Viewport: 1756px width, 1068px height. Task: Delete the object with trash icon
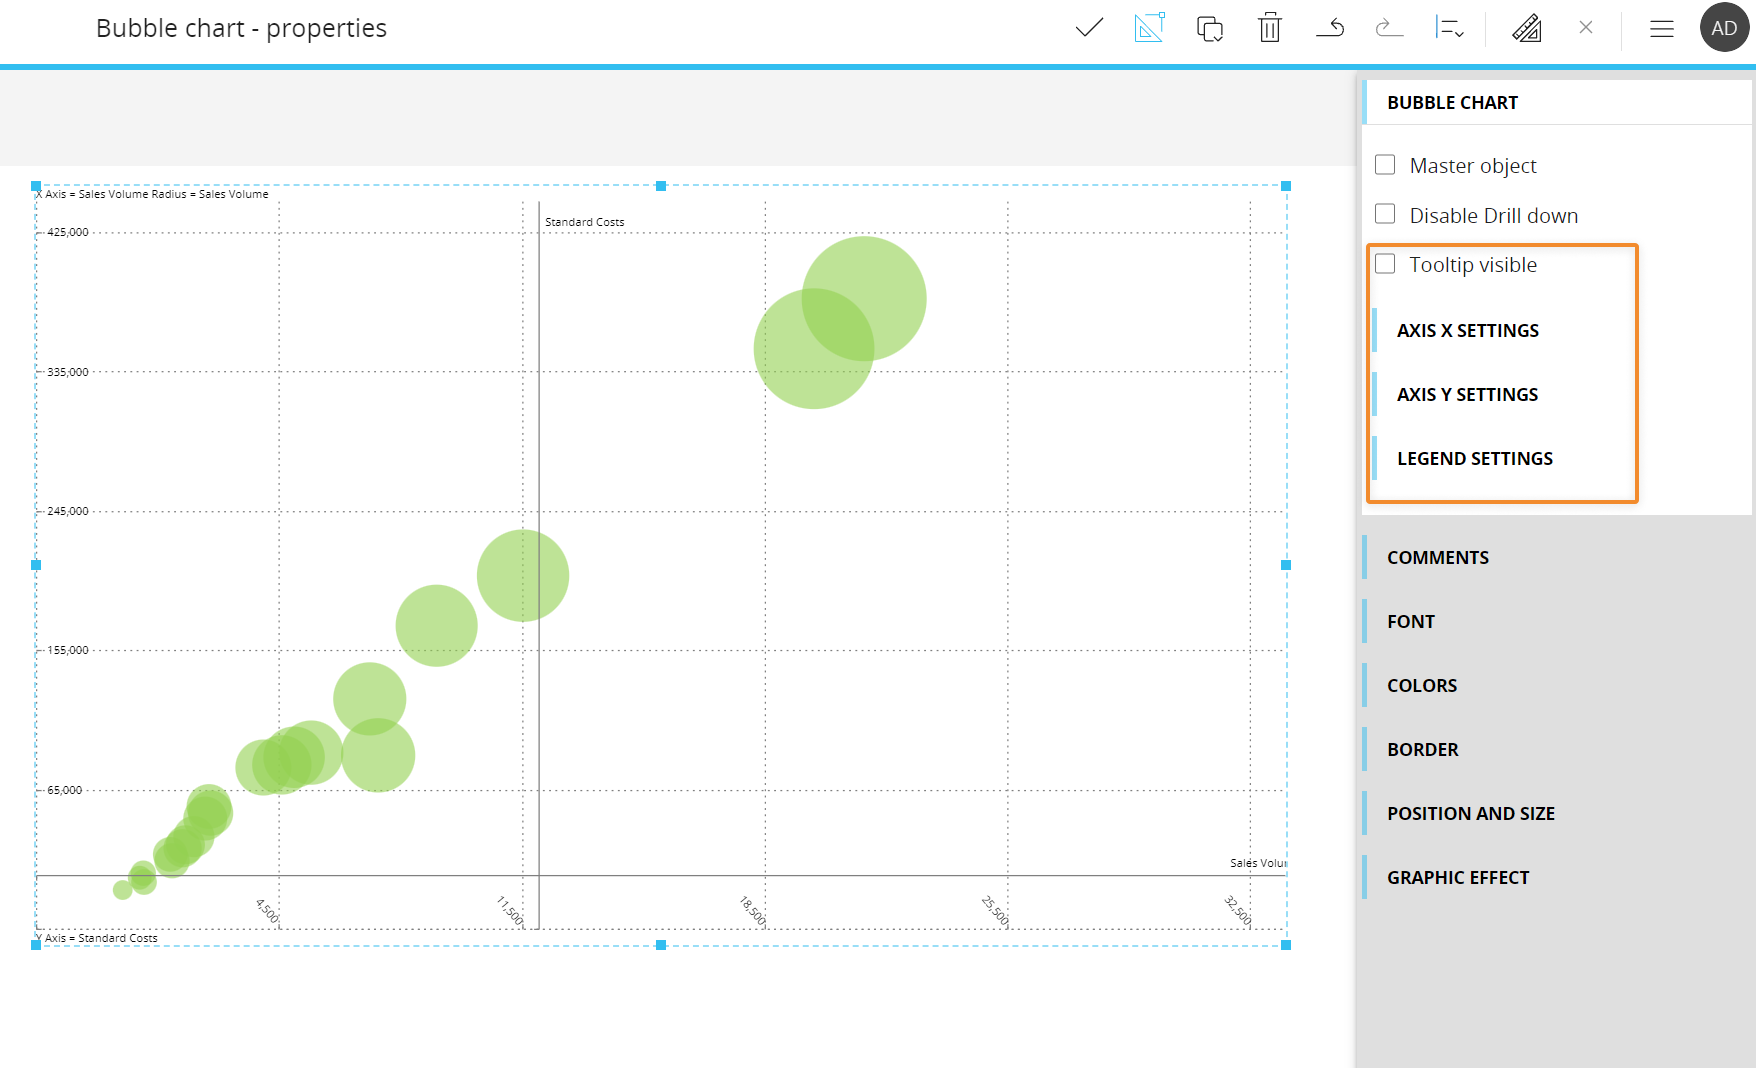[1270, 28]
